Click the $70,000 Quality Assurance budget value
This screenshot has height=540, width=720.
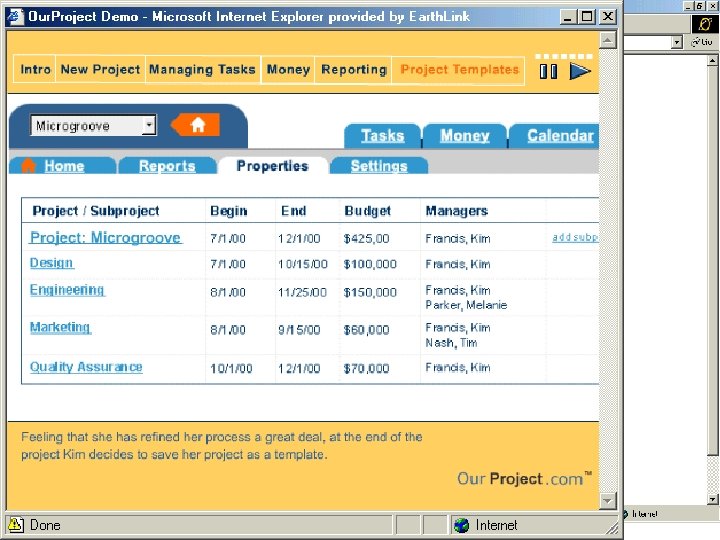pyautogui.click(x=366, y=368)
